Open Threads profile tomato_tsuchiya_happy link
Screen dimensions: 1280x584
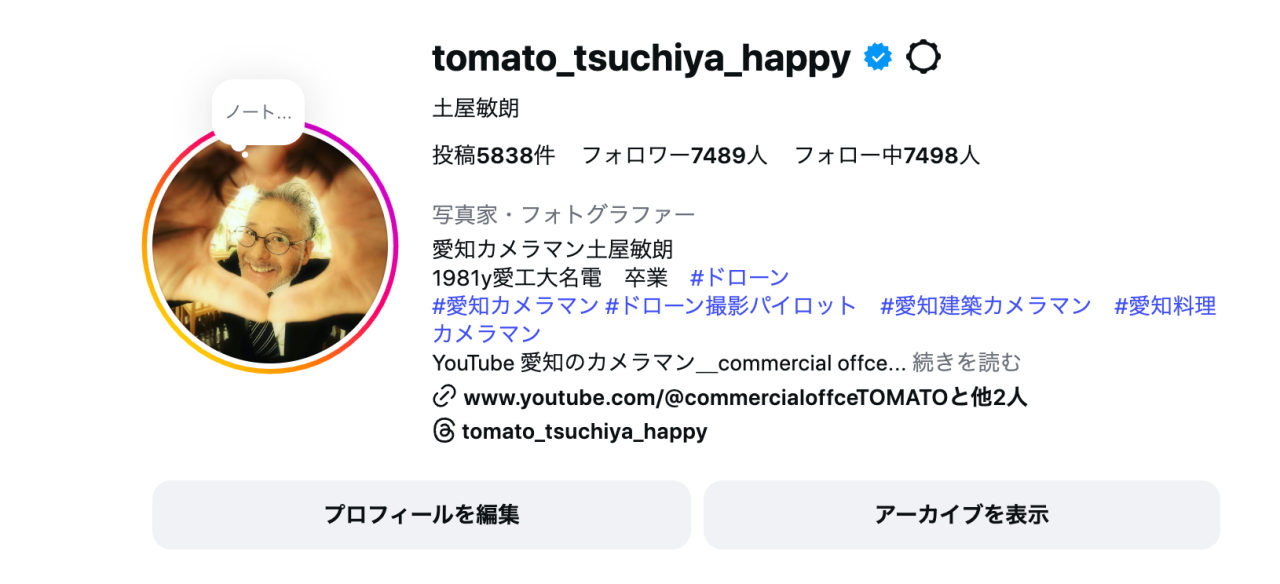tap(584, 431)
